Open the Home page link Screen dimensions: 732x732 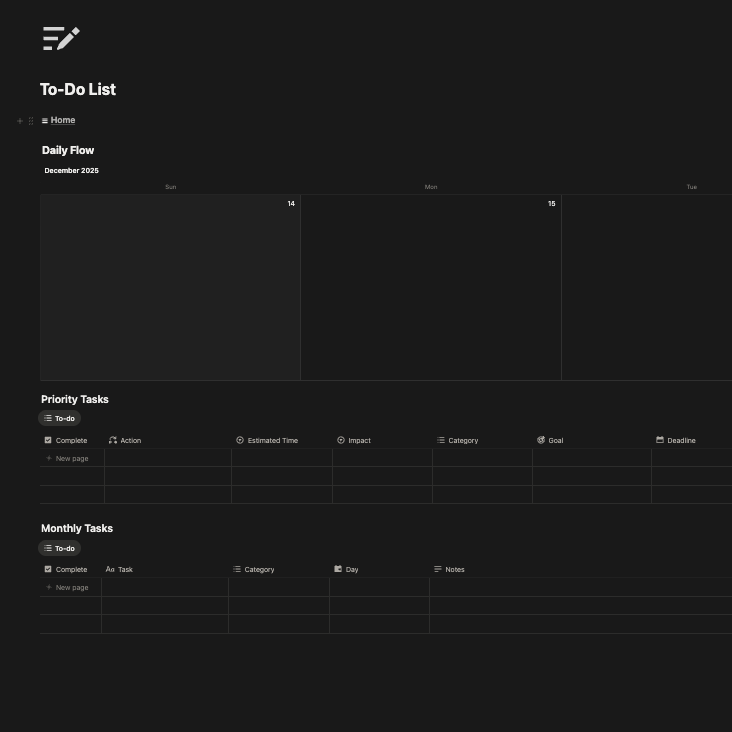(x=62, y=120)
